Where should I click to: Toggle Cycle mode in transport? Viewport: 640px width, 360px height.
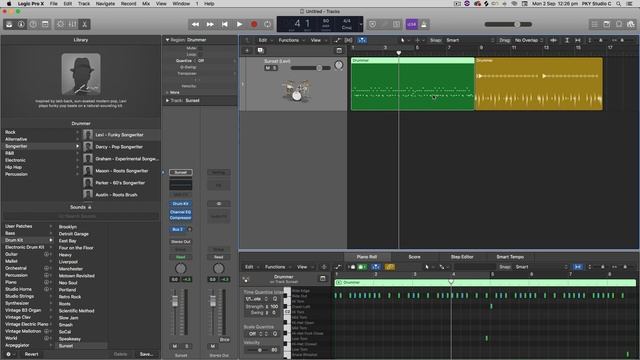[x=267, y=24]
